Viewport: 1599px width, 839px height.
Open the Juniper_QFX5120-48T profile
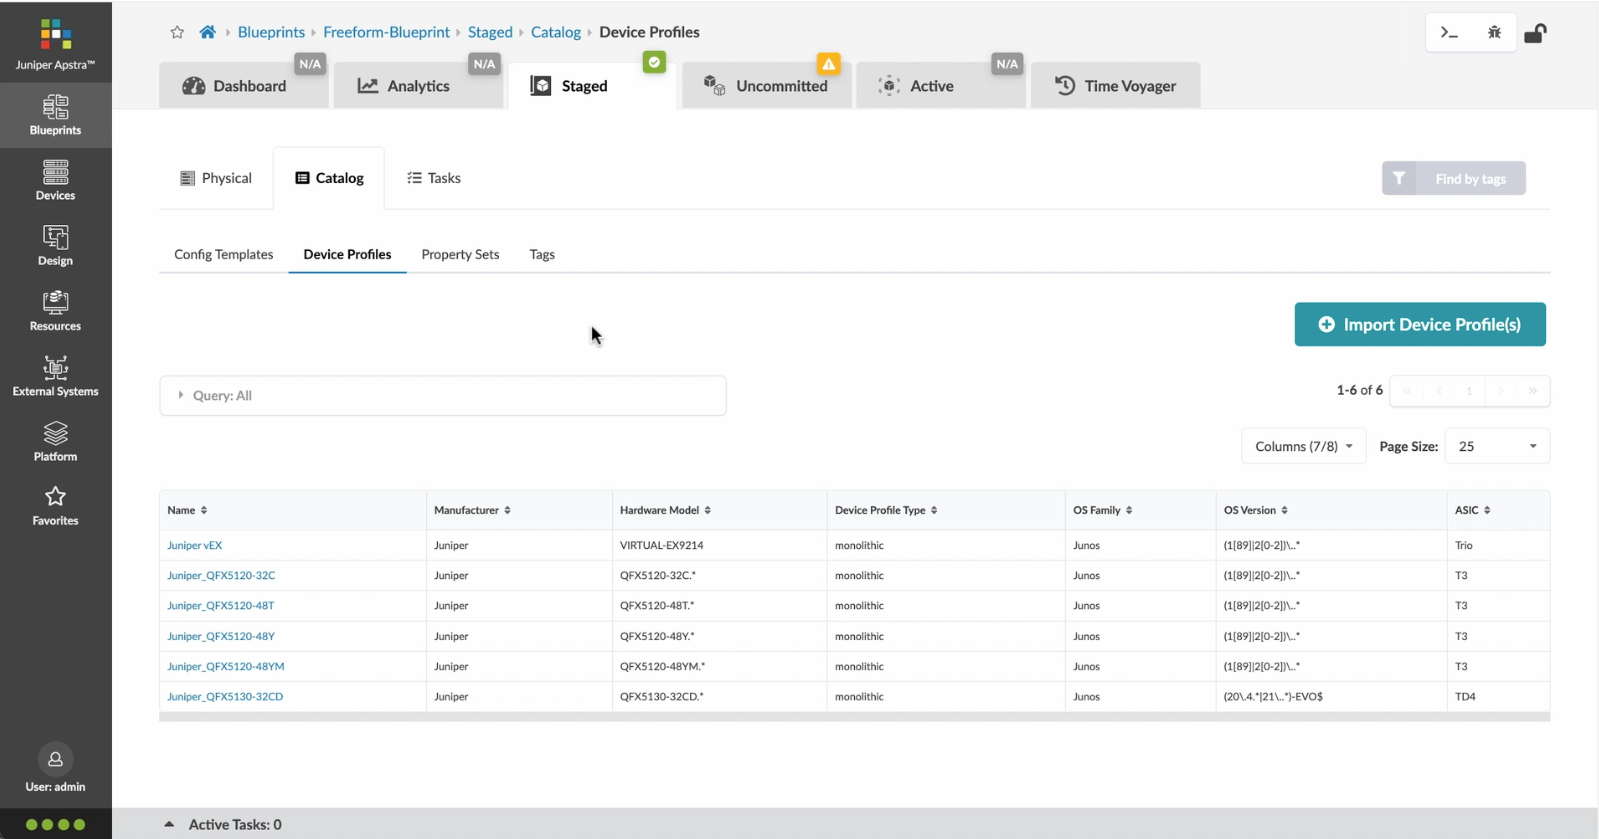pyautogui.click(x=221, y=605)
